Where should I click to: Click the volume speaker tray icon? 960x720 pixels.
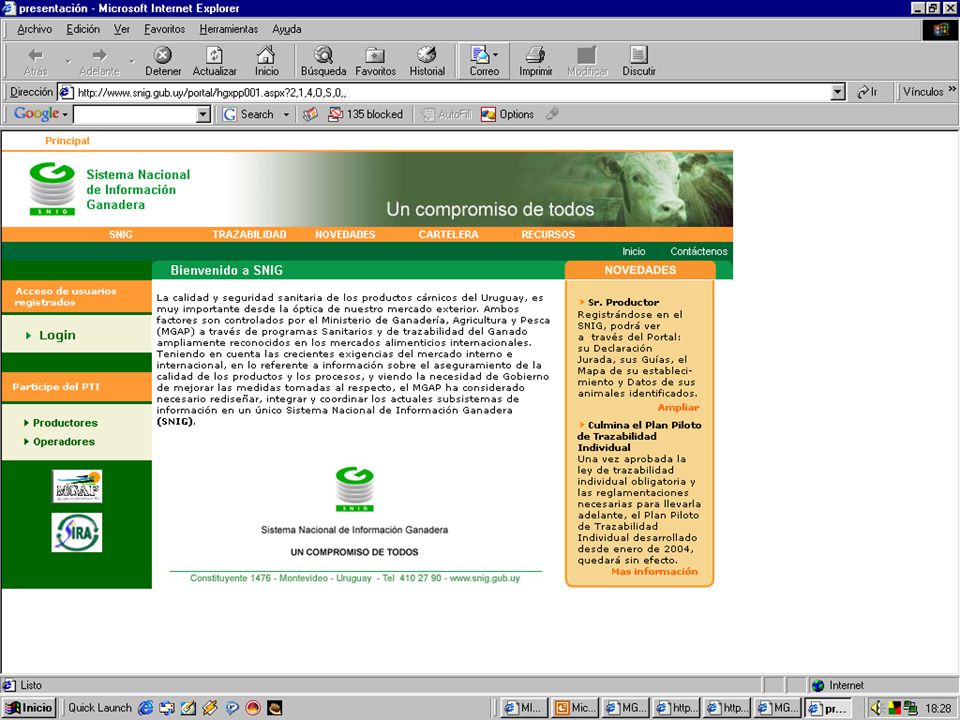(x=876, y=708)
